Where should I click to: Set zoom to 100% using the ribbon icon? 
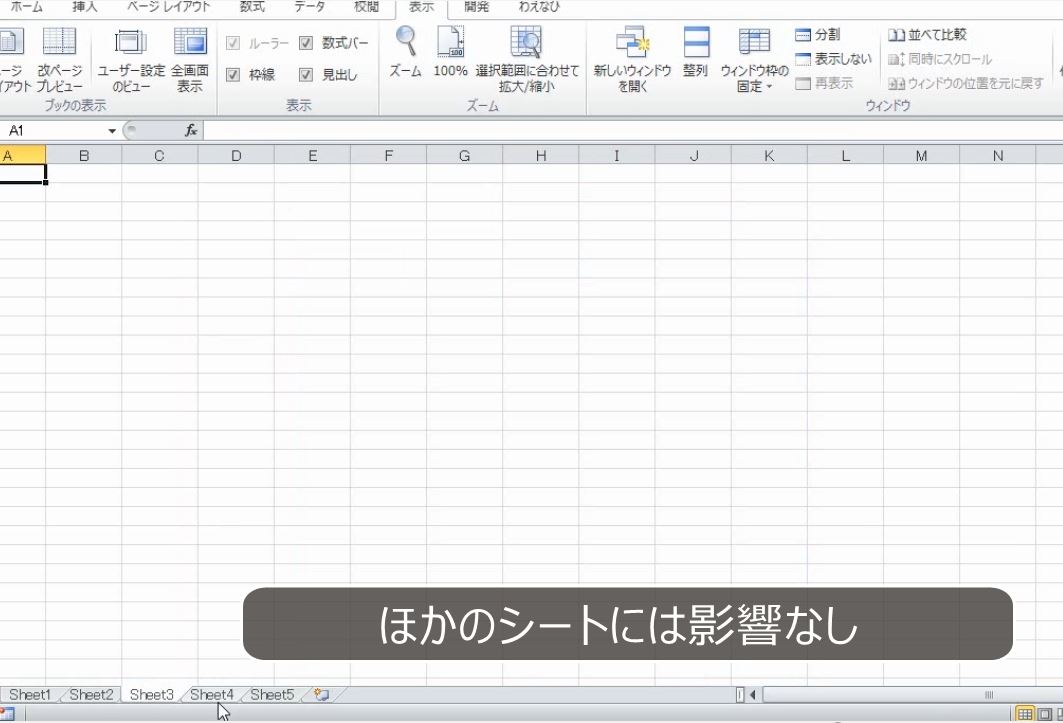451,44
